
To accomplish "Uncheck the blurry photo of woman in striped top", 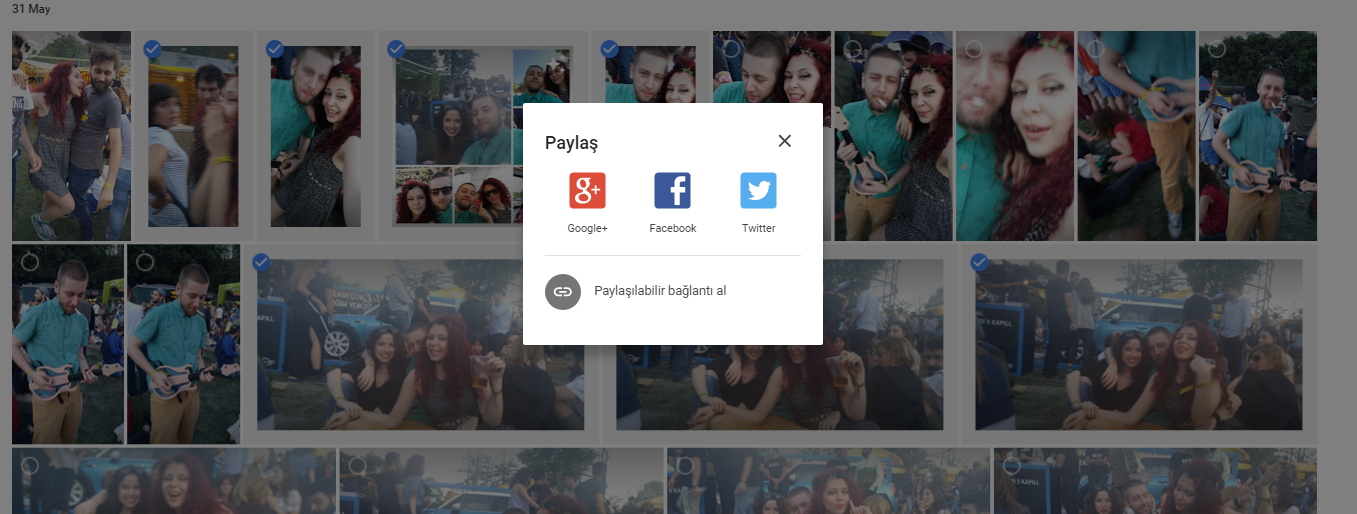I will click(x=153, y=48).
